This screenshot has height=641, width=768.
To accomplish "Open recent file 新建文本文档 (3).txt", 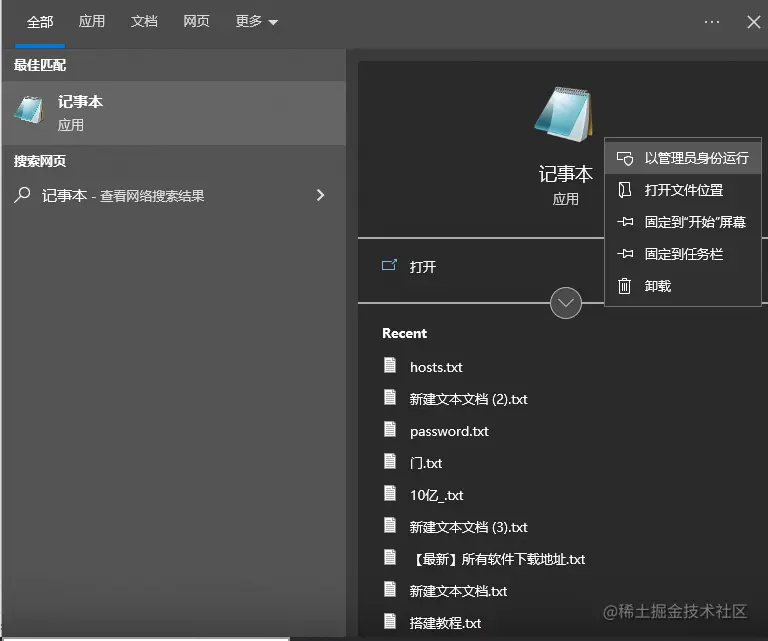I will click(468, 527).
